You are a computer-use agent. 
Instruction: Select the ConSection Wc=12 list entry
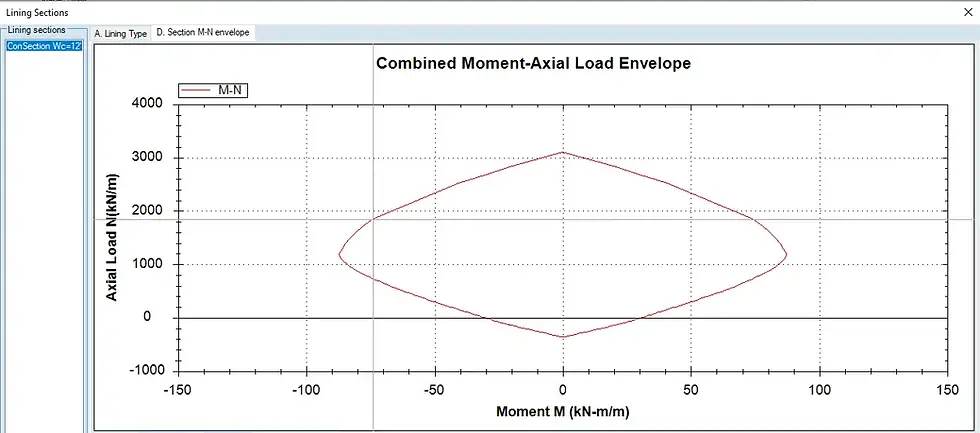[x=44, y=46]
